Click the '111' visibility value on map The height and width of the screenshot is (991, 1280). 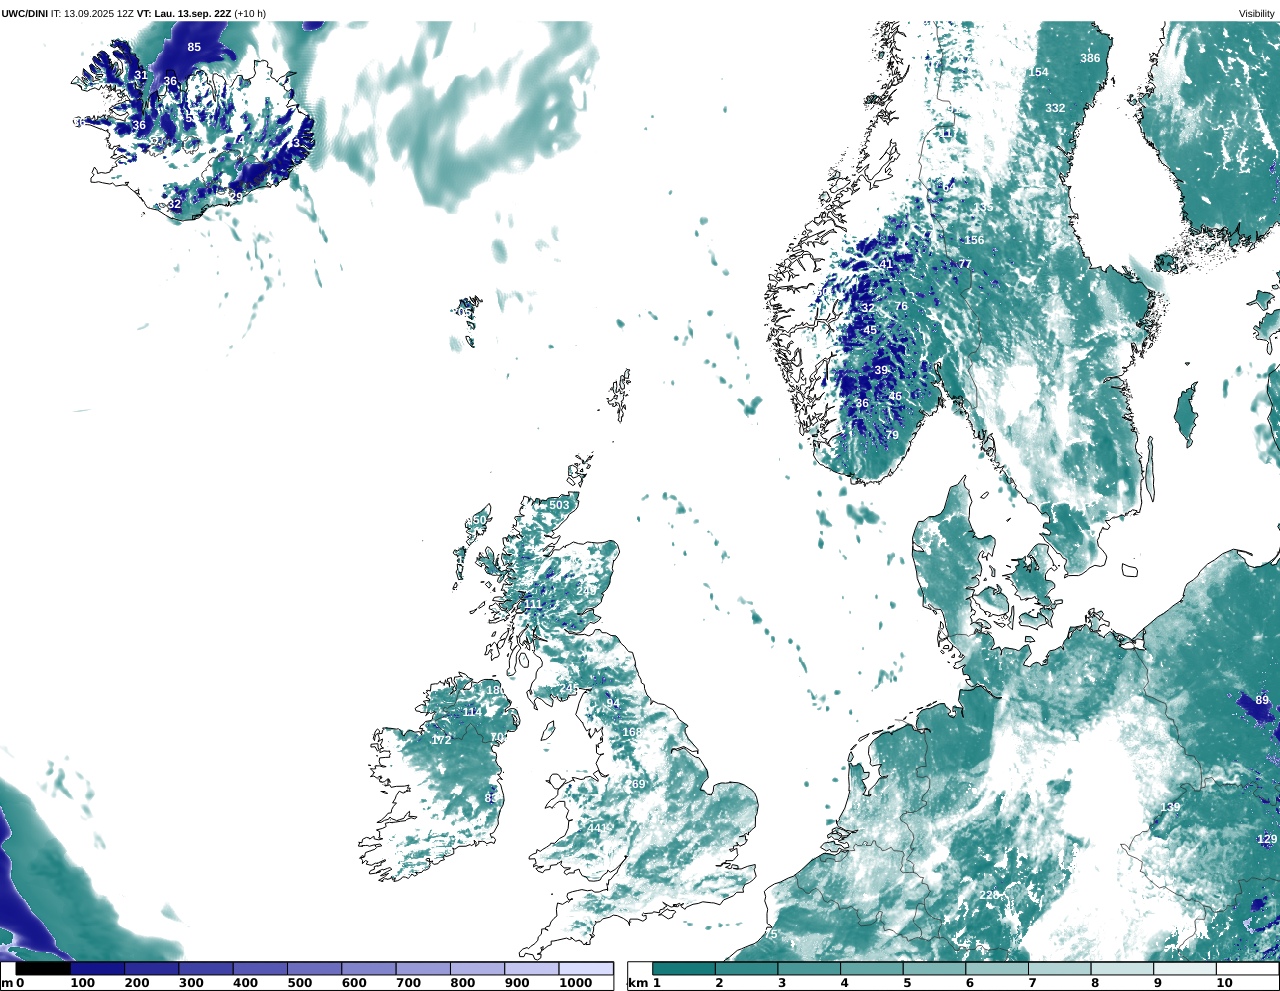[533, 604]
